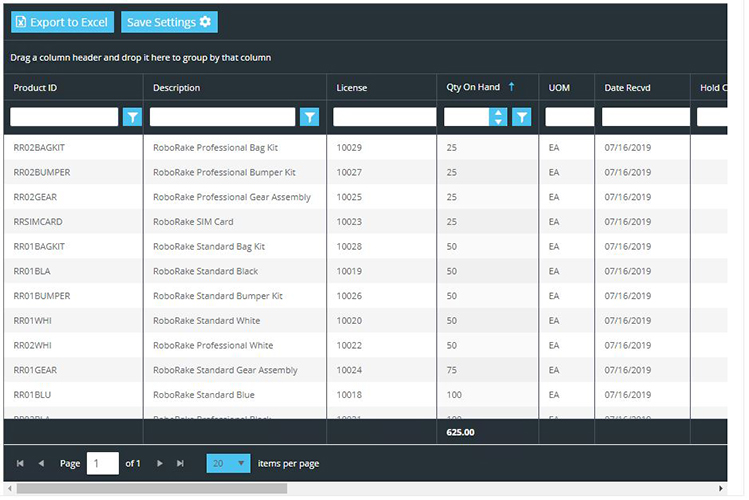Image resolution: width=749 pixels, height=500 pixels.
Task: Click RoboRake Professional White description
Action: [213, 346]
